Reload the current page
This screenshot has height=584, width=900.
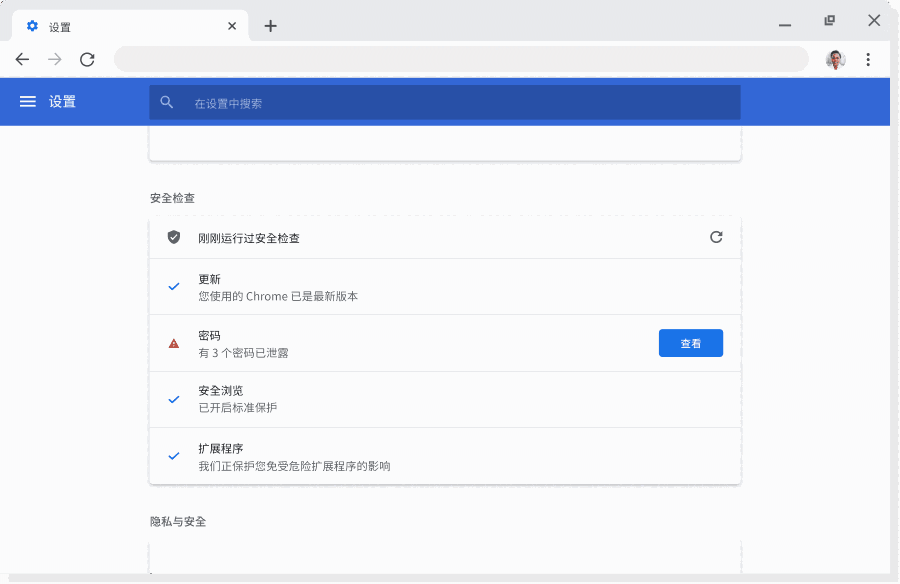click(x=87, y=59)
